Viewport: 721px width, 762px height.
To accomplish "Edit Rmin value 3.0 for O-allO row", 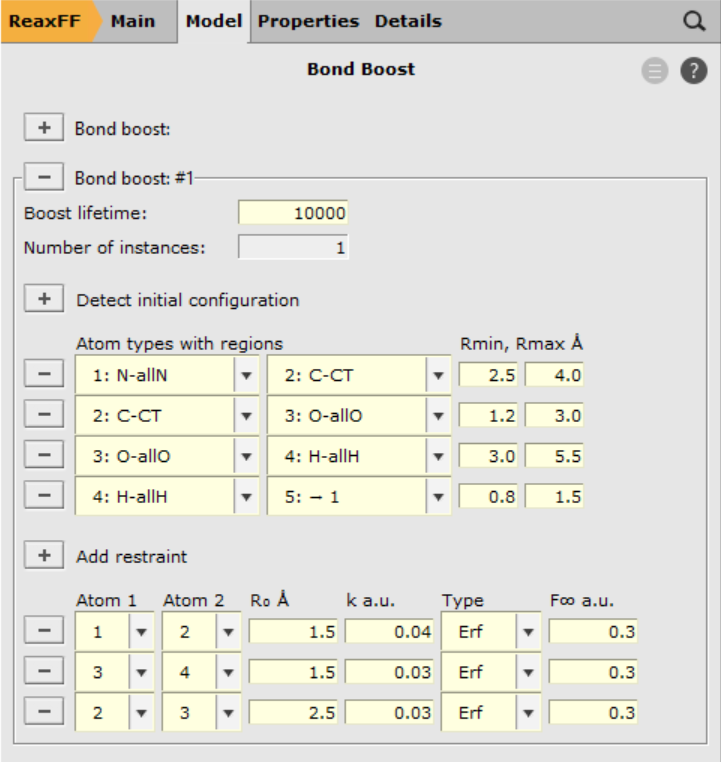I will (x=488, y=456).
